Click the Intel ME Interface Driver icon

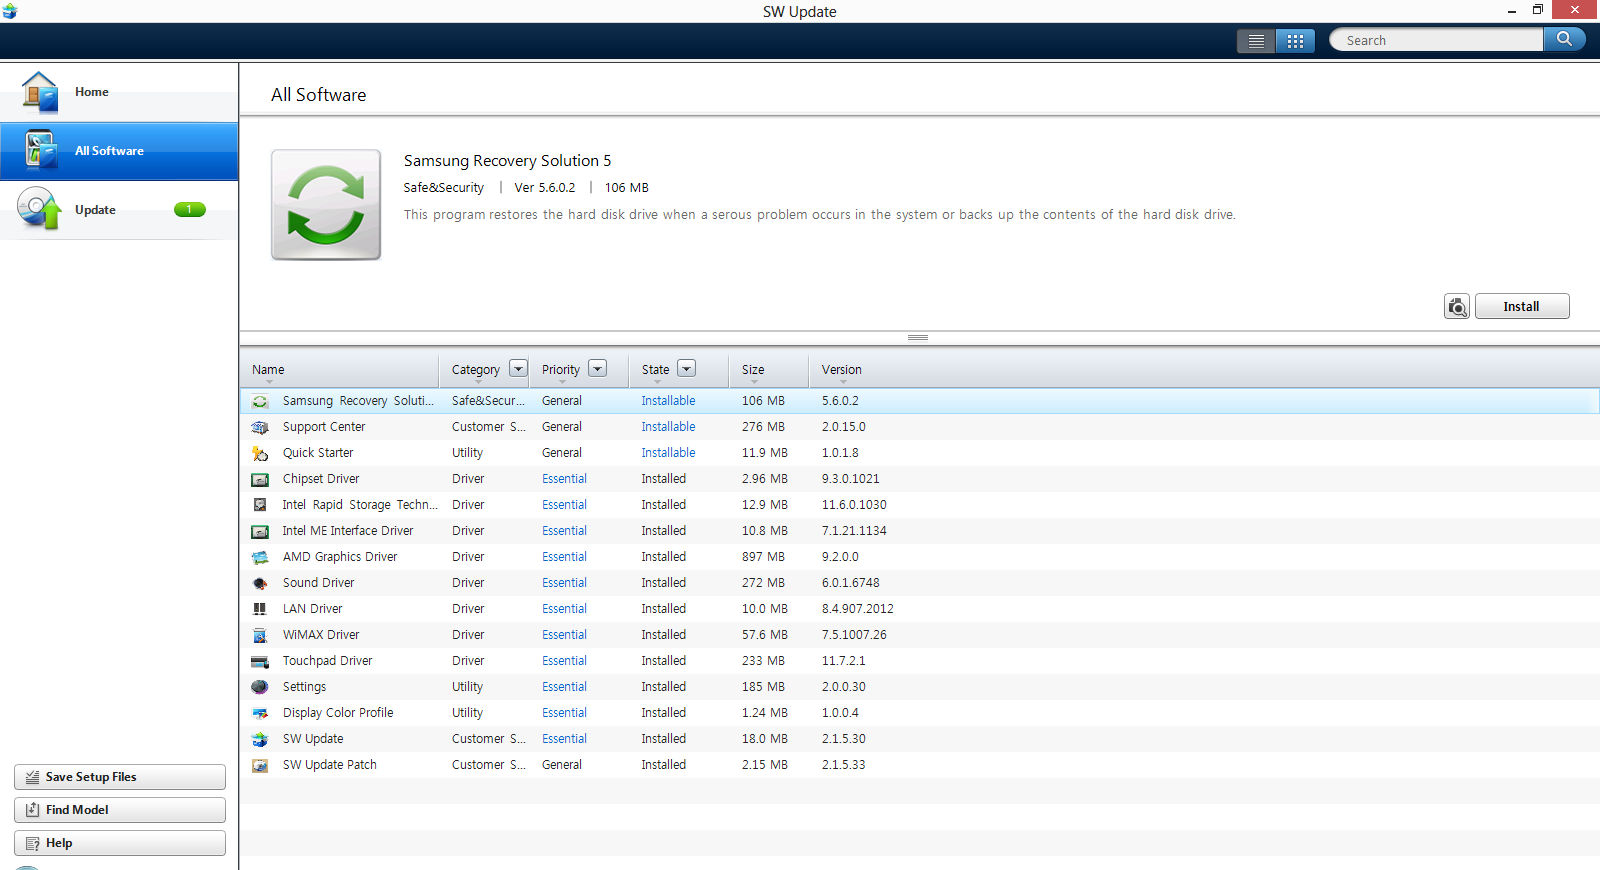point(260,531)
